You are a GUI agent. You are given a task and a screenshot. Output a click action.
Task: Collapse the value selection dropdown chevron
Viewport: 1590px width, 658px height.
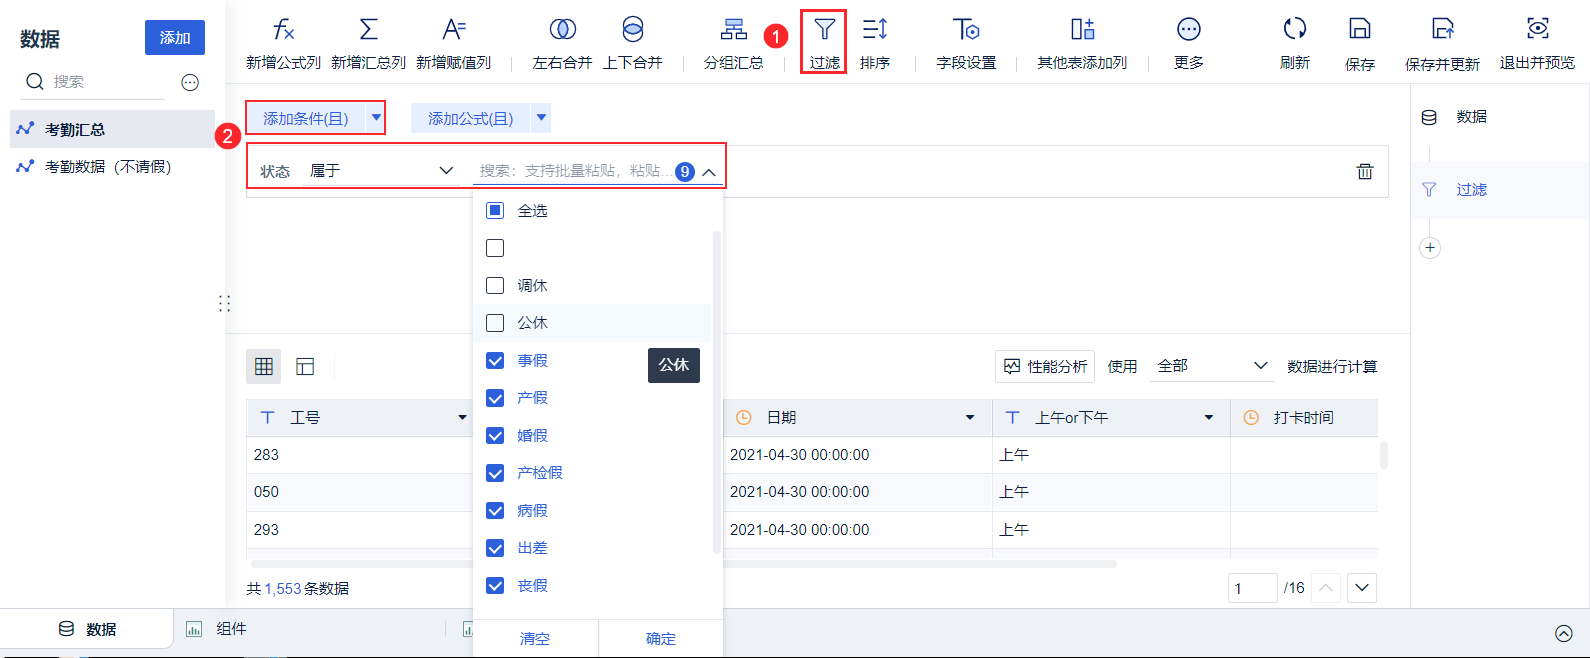tap(709, 172)
